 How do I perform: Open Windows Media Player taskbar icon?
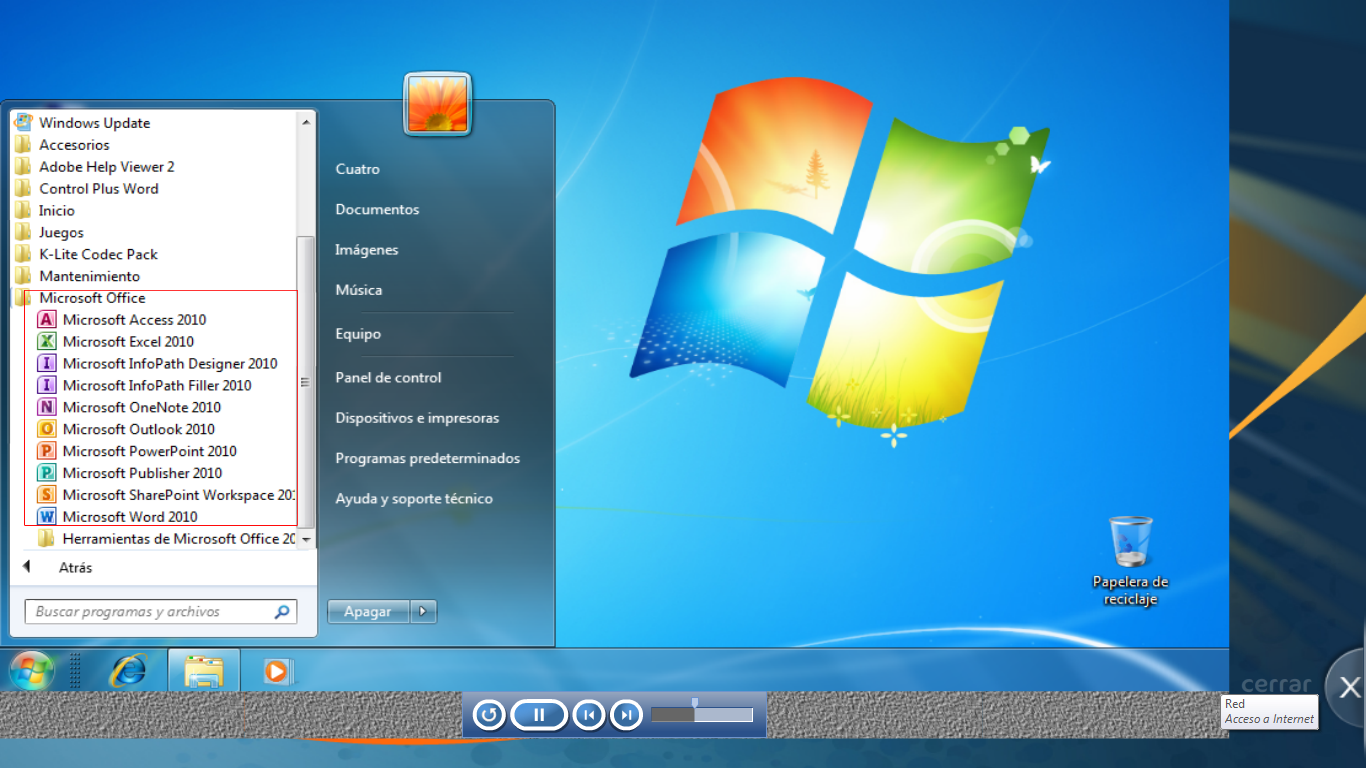(x=276, y=671)
